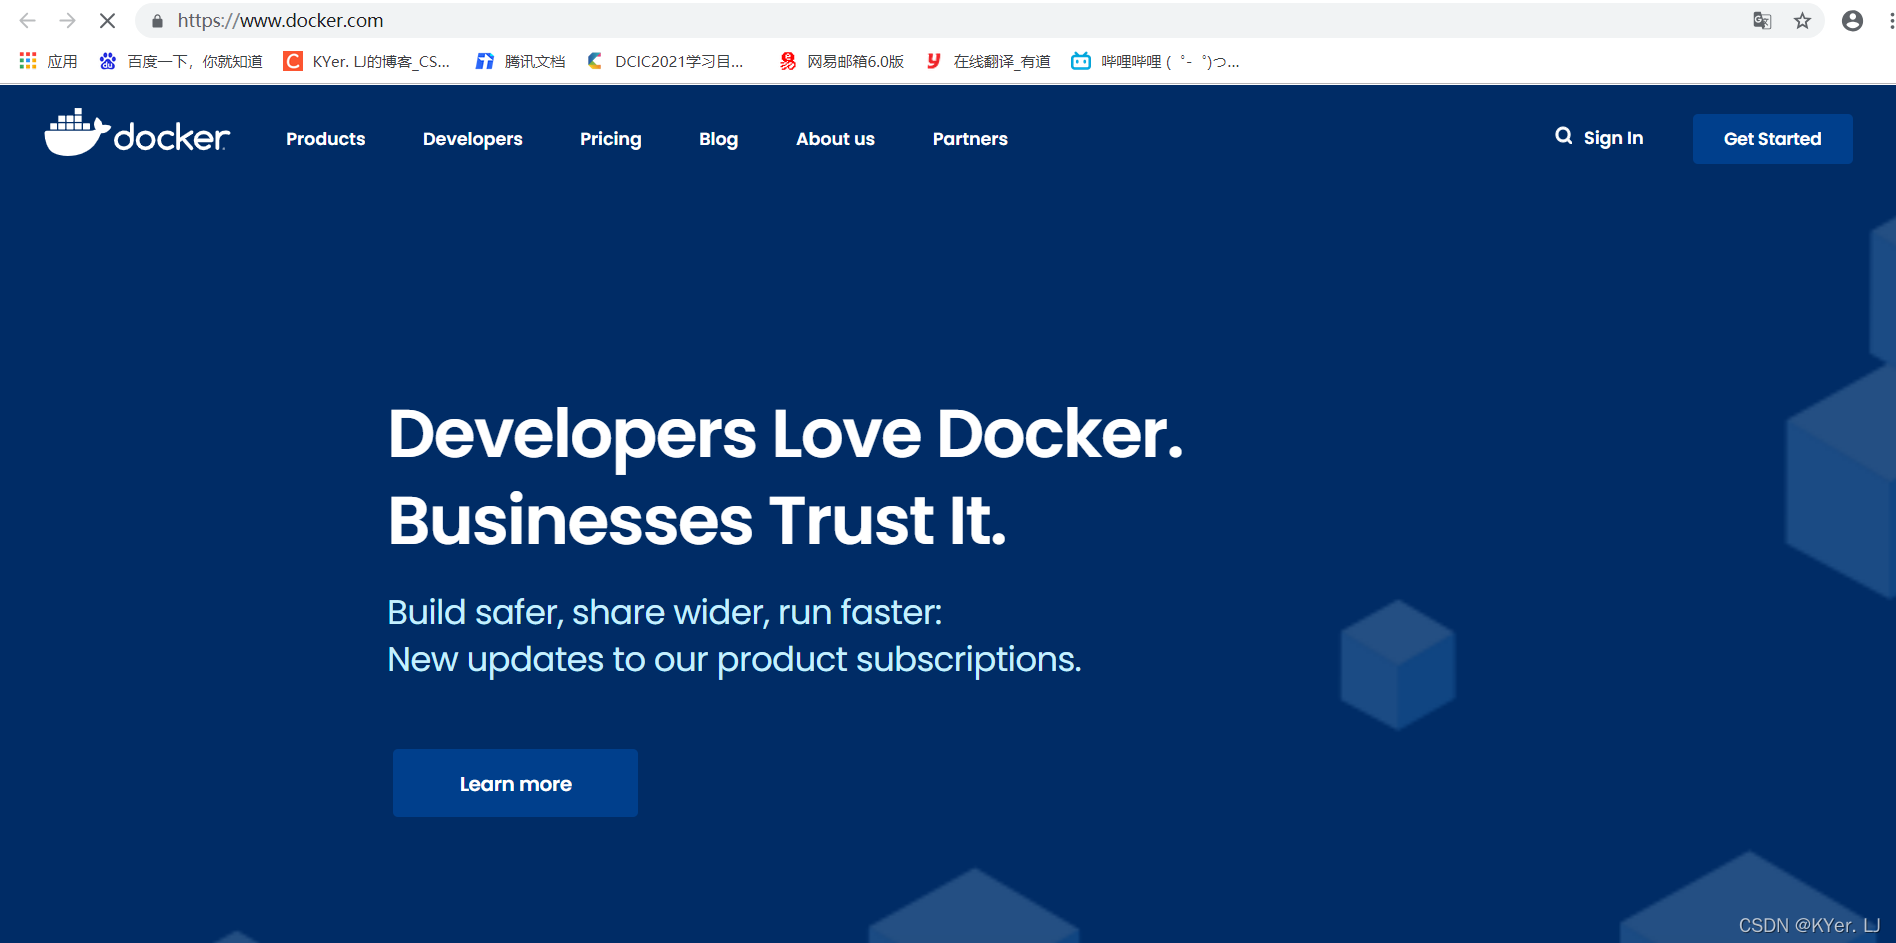Open the 哔哩哔哩 bookmark
Viewport: 1896px width, 943px height.
(x=1155, y=61)
